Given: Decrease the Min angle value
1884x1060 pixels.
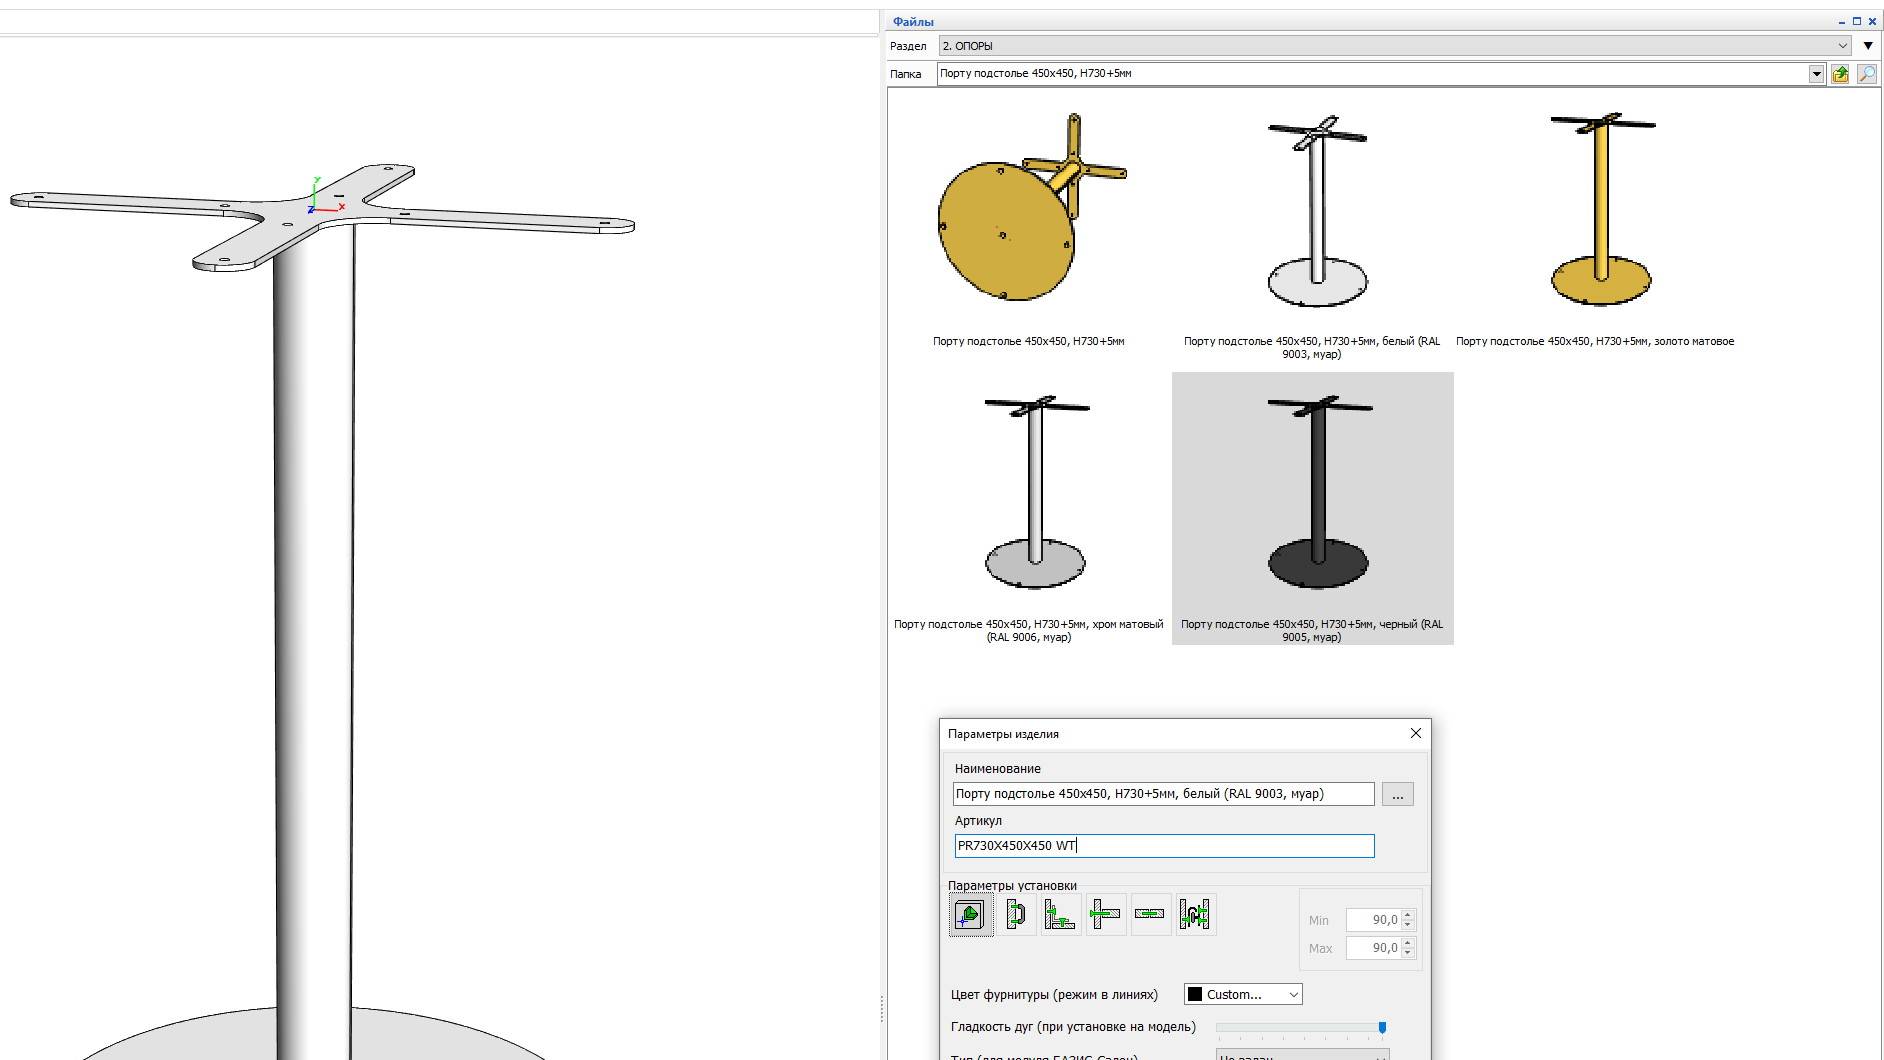Looking at the screenshot, I should tap(1408, 925).
